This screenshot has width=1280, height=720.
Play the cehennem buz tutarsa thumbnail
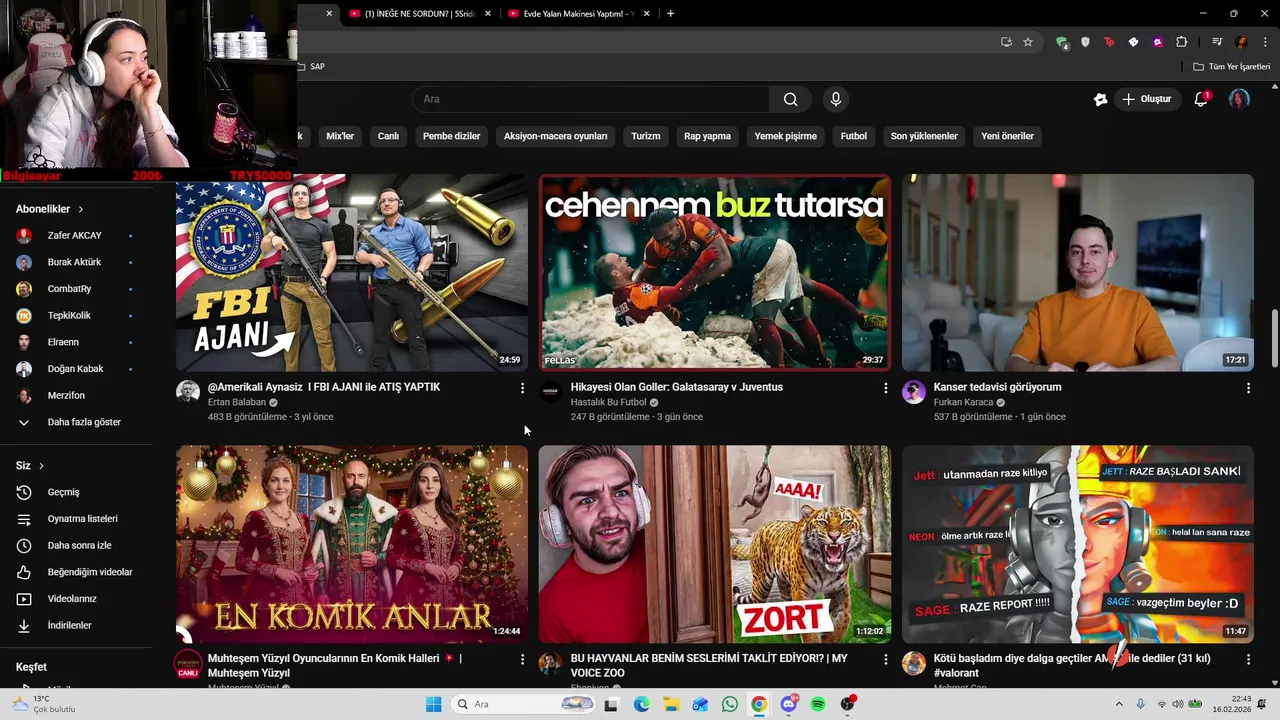(715, 273)
